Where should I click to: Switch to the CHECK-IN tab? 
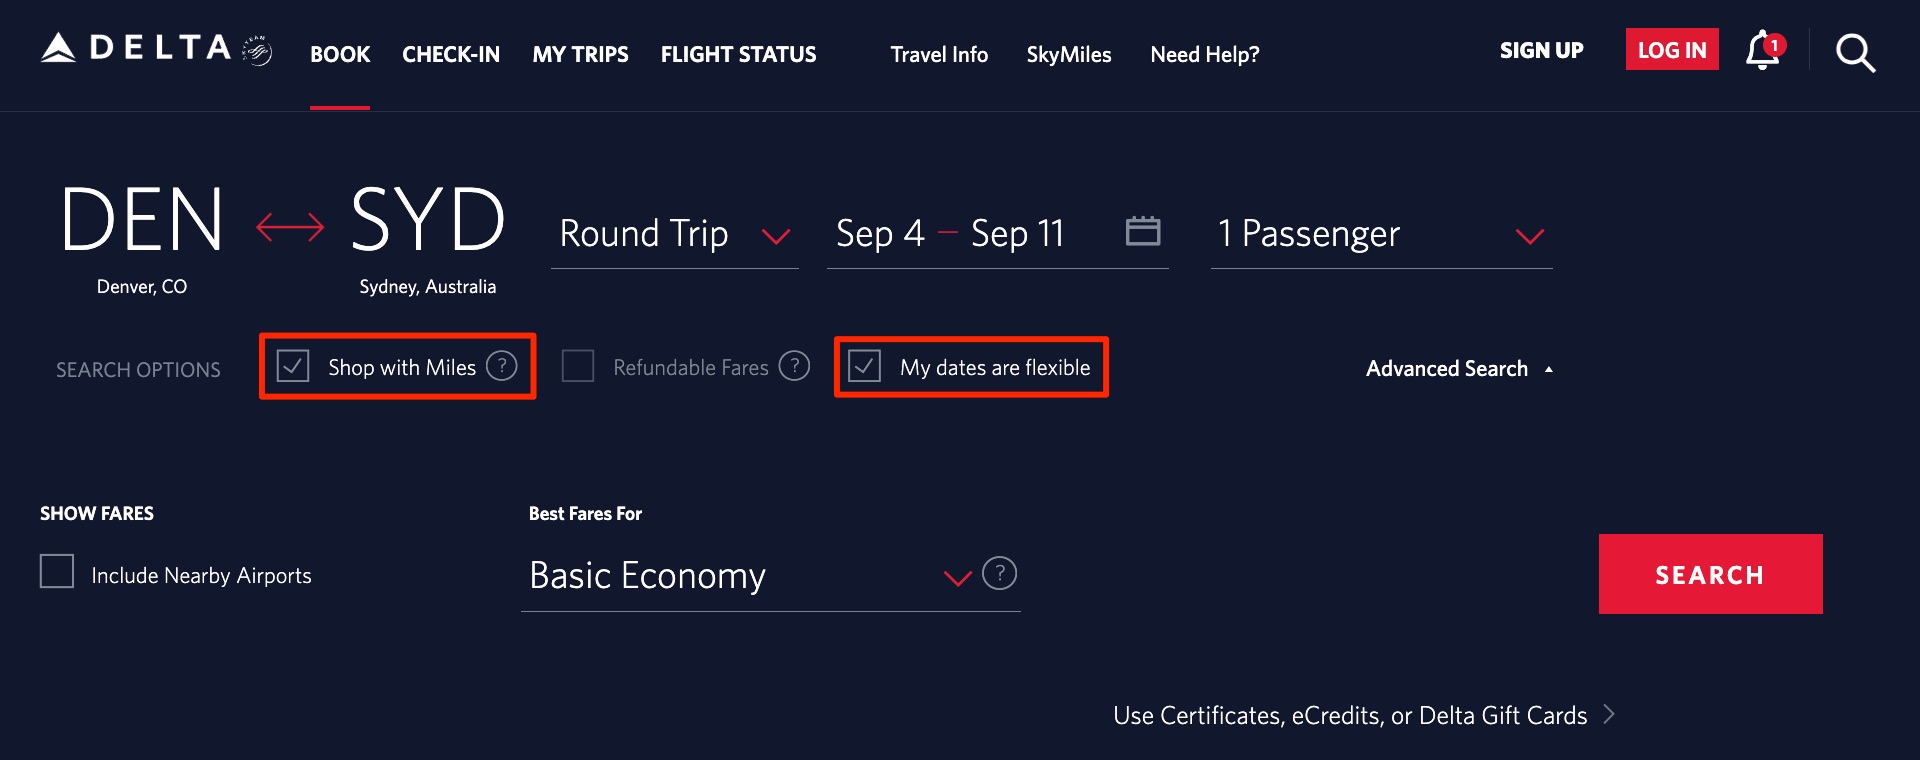(451, 55)
